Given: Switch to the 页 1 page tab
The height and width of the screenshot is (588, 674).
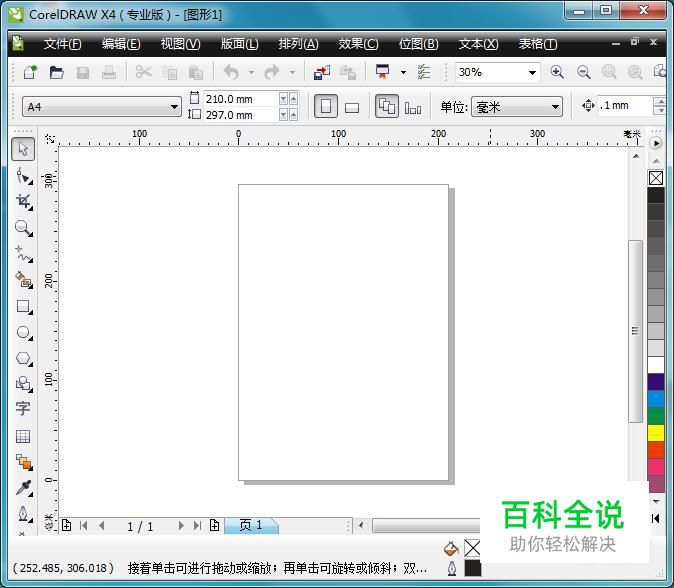Looking at the screenshot, I should tap(251, 525).
